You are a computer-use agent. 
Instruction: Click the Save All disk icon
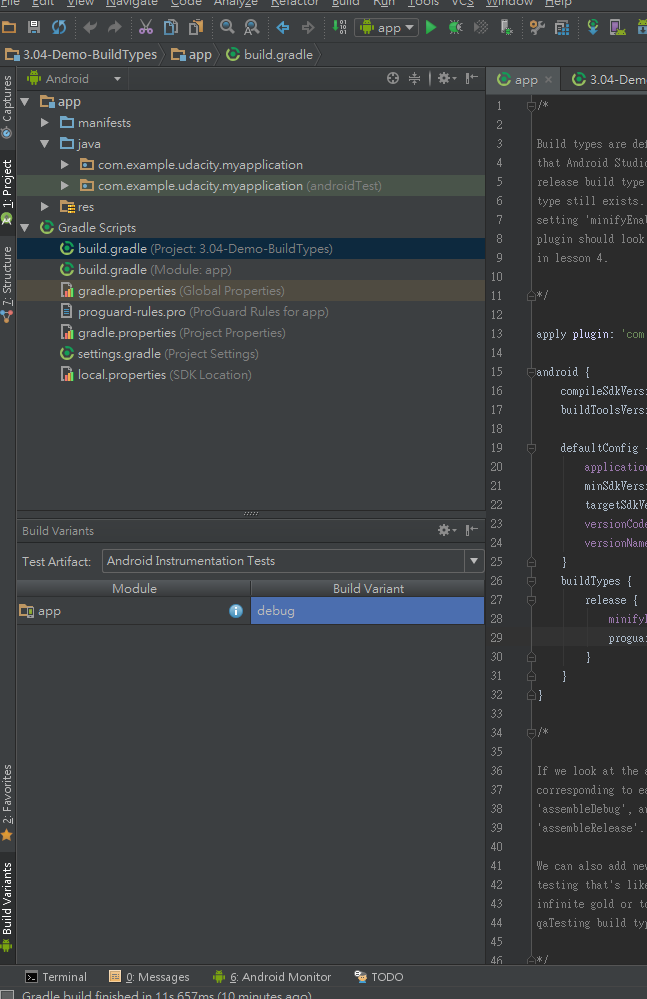pyautogui.click(x=34, y=27)
